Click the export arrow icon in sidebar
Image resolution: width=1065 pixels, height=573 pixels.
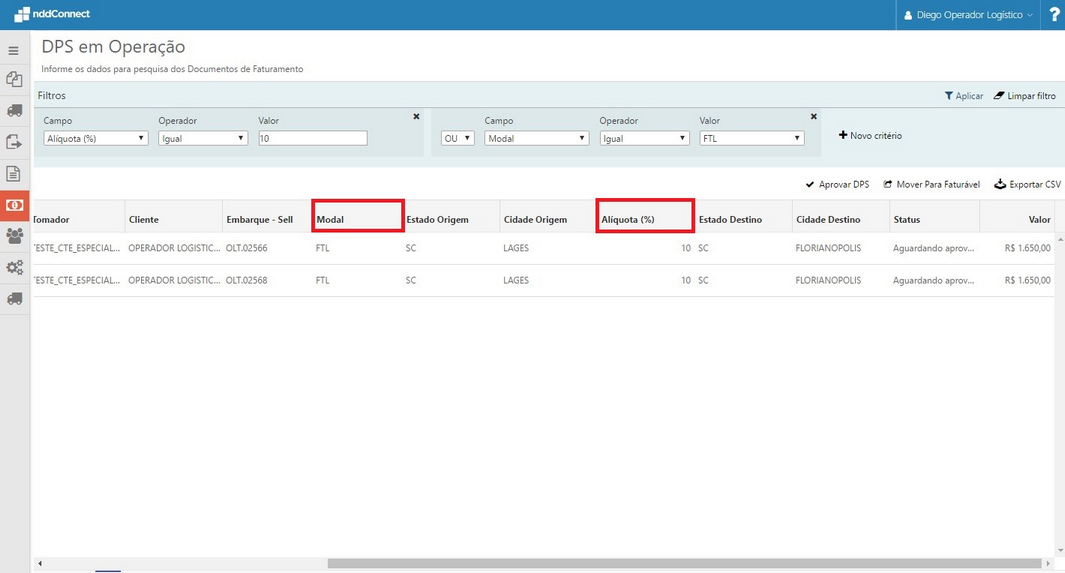click(14, 142)
